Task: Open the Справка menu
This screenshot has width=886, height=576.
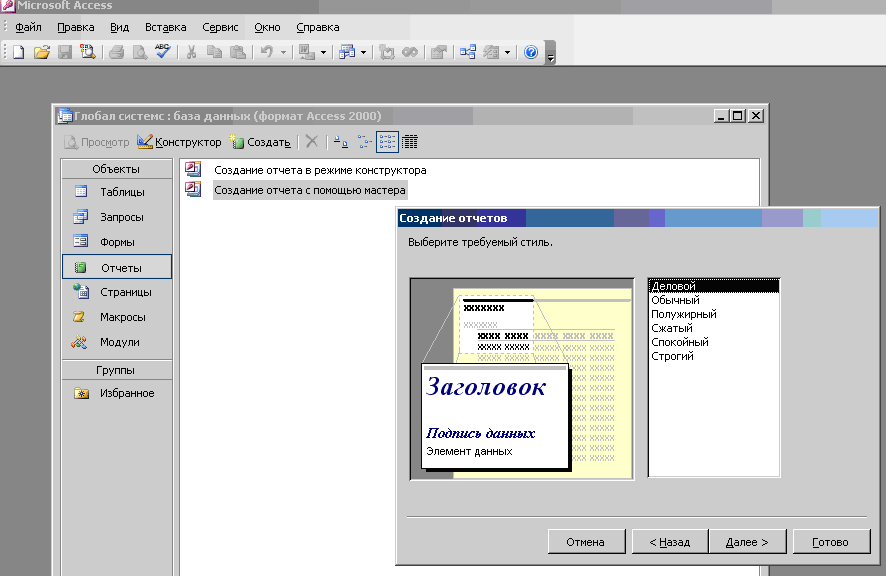Action: (x=318, y=27)
